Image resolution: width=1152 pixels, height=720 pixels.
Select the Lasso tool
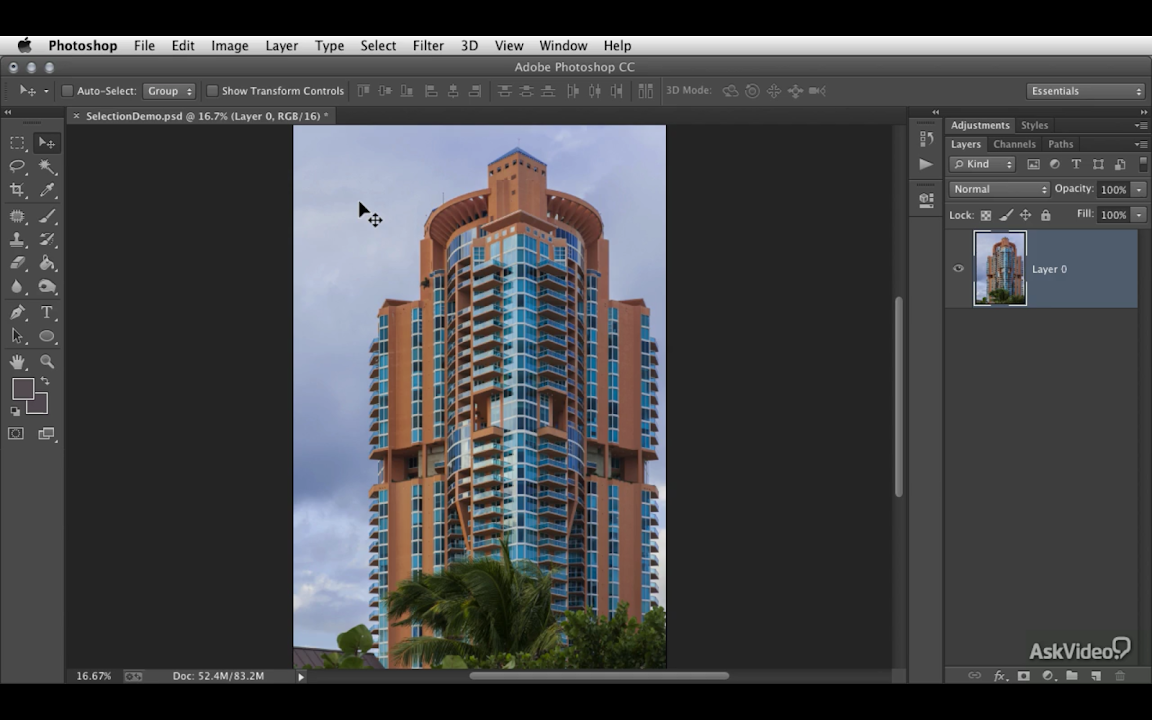click(x=17, y=166)
